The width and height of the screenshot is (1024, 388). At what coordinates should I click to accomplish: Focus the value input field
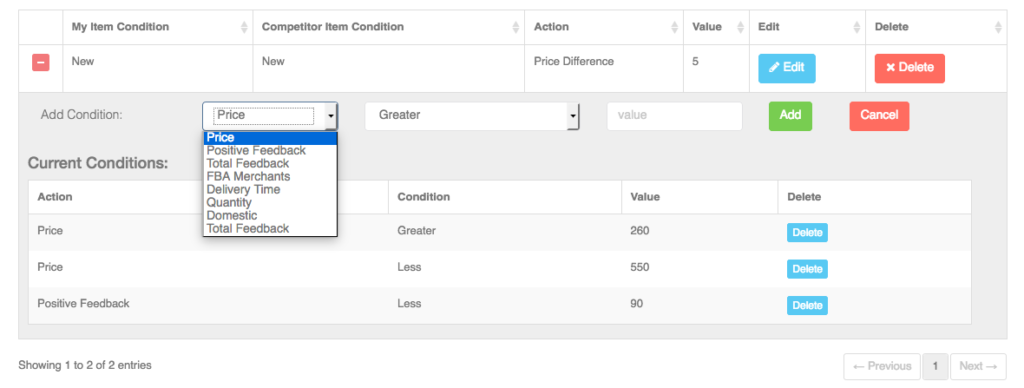[x=675, y=116]
